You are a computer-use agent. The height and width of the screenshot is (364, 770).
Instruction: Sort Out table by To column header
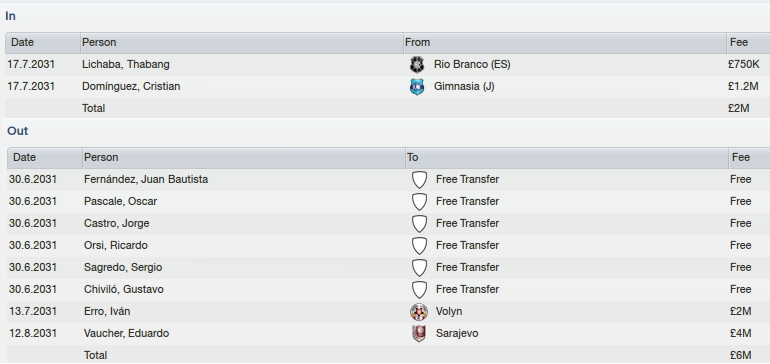(x=567, y=158)
